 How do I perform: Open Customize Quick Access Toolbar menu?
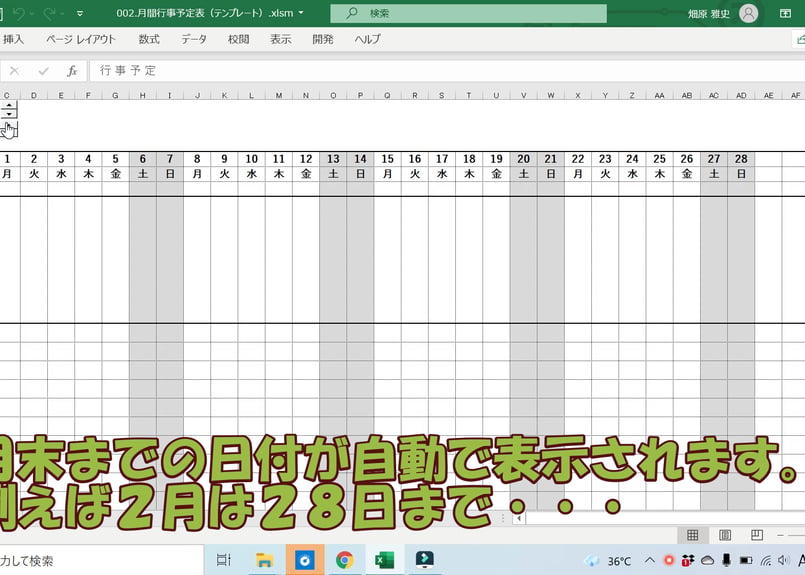pyautogui.click(x=80, y=14)
